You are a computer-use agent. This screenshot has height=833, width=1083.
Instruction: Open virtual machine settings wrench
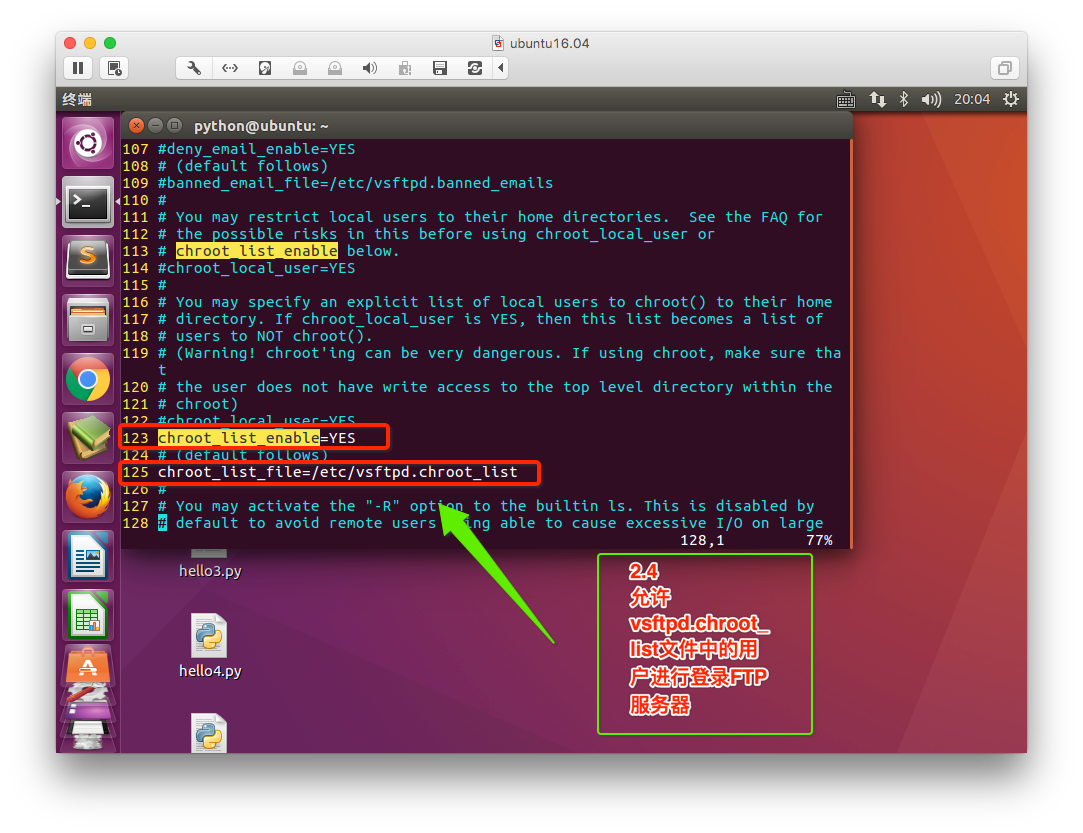pyautogui.click(x=194, y=68)
